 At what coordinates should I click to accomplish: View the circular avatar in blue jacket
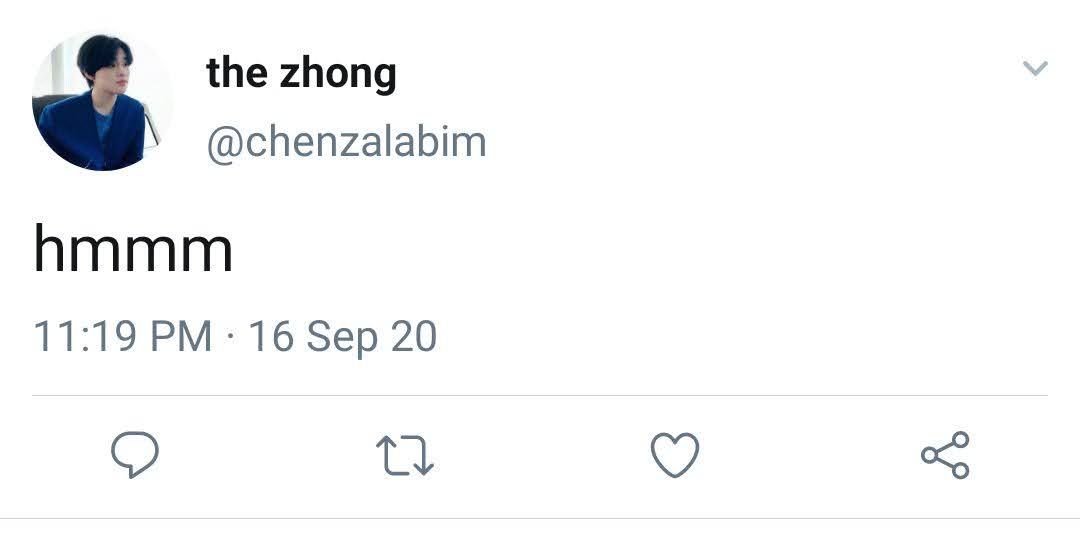click(x=102, y=101)
